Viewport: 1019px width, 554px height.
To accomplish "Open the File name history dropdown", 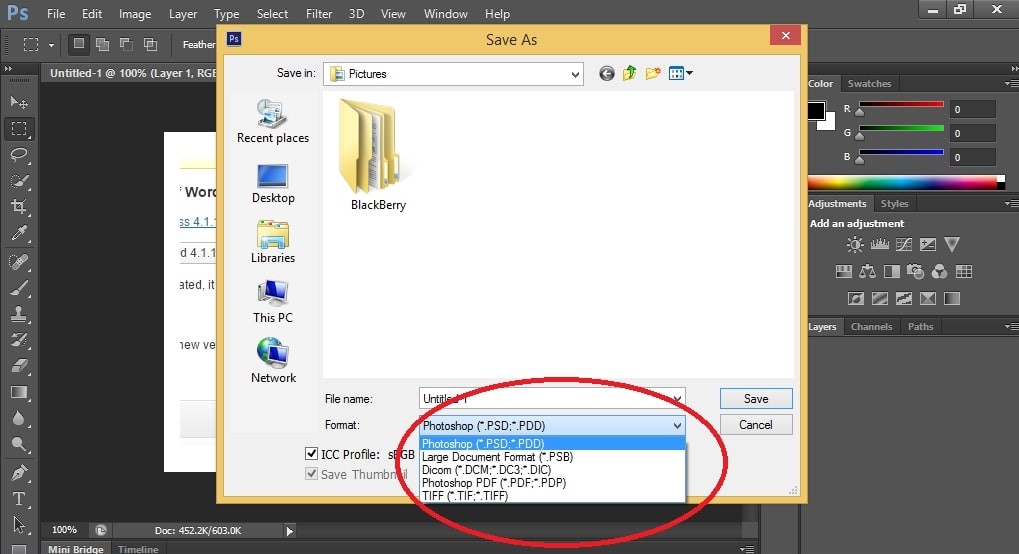I will click(x=677, y=399).
